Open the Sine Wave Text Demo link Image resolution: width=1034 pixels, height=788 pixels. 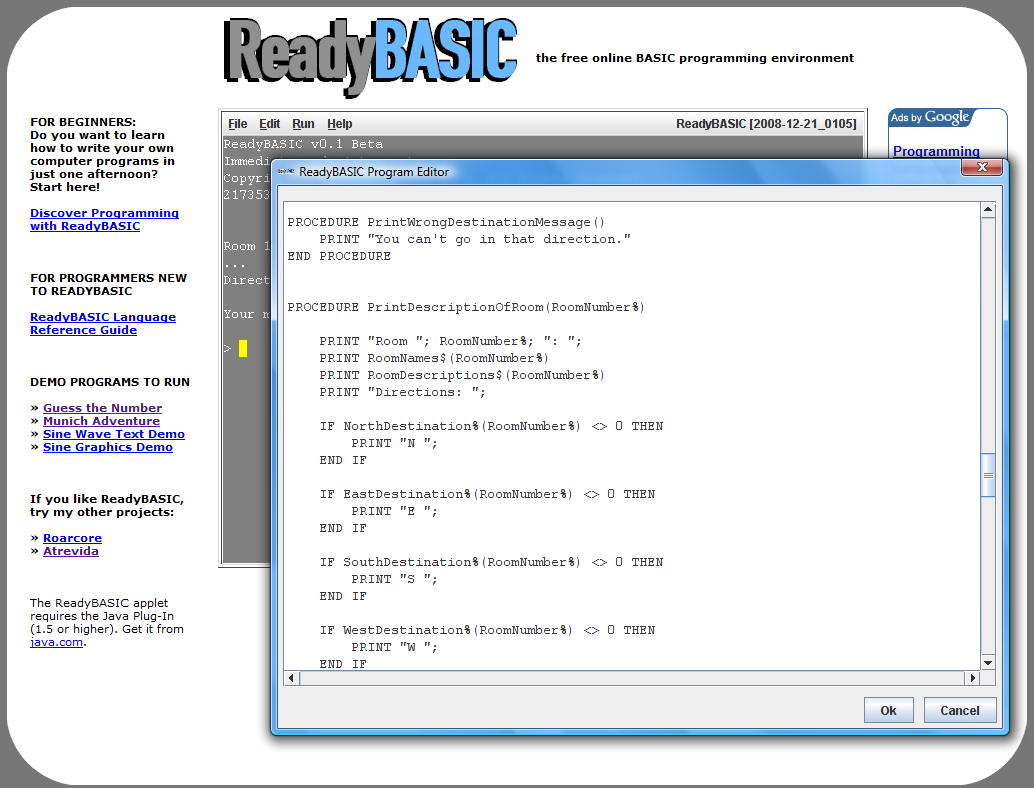coord(113,434)
